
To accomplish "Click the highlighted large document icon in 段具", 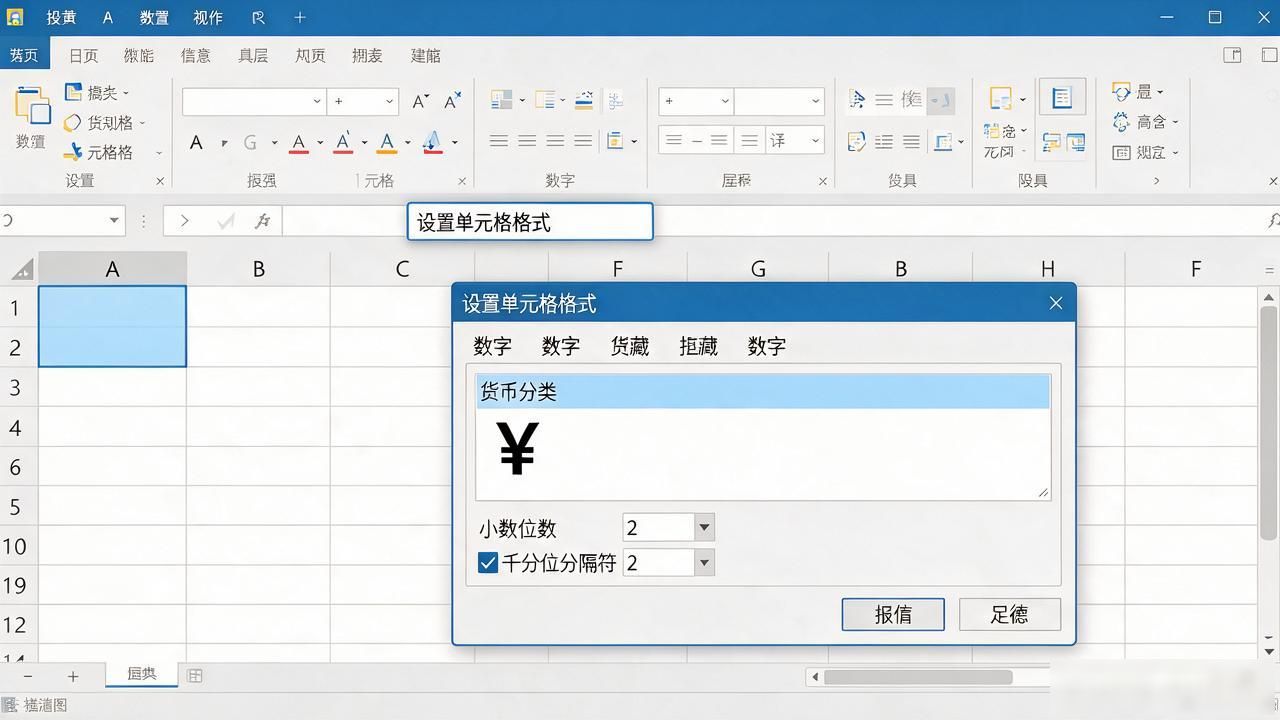I will pyautogui.click(x=1062, y=98).
